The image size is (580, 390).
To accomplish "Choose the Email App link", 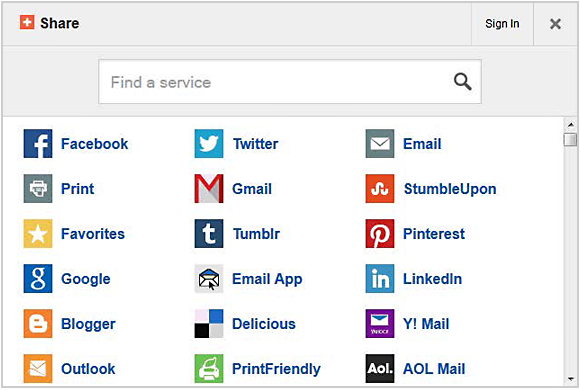I will click(x=267, y=279).
